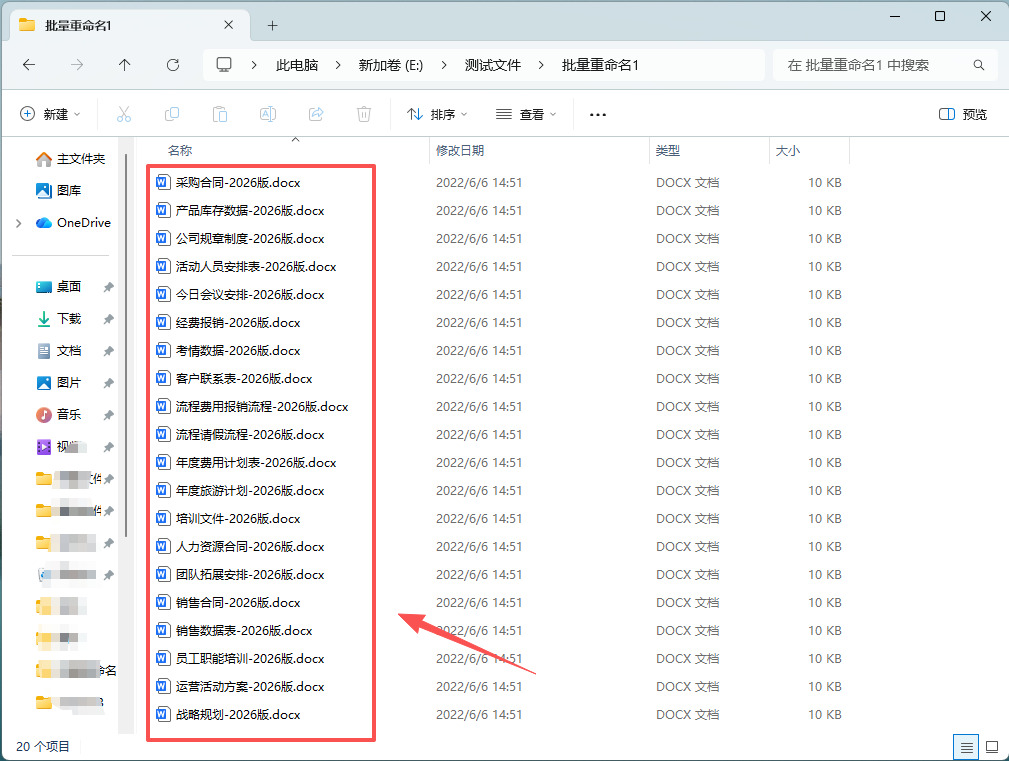1009x761 pixels.
Task: Sort by the 大小 column header
Action: pos(788,151)
